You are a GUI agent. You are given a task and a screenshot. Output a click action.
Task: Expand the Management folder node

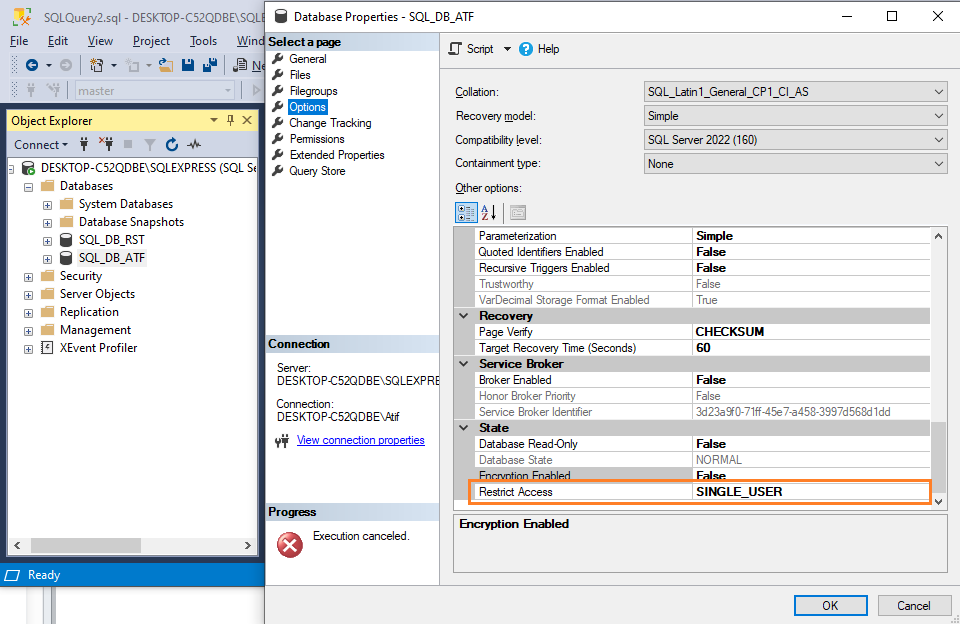(x=28, y=331)
